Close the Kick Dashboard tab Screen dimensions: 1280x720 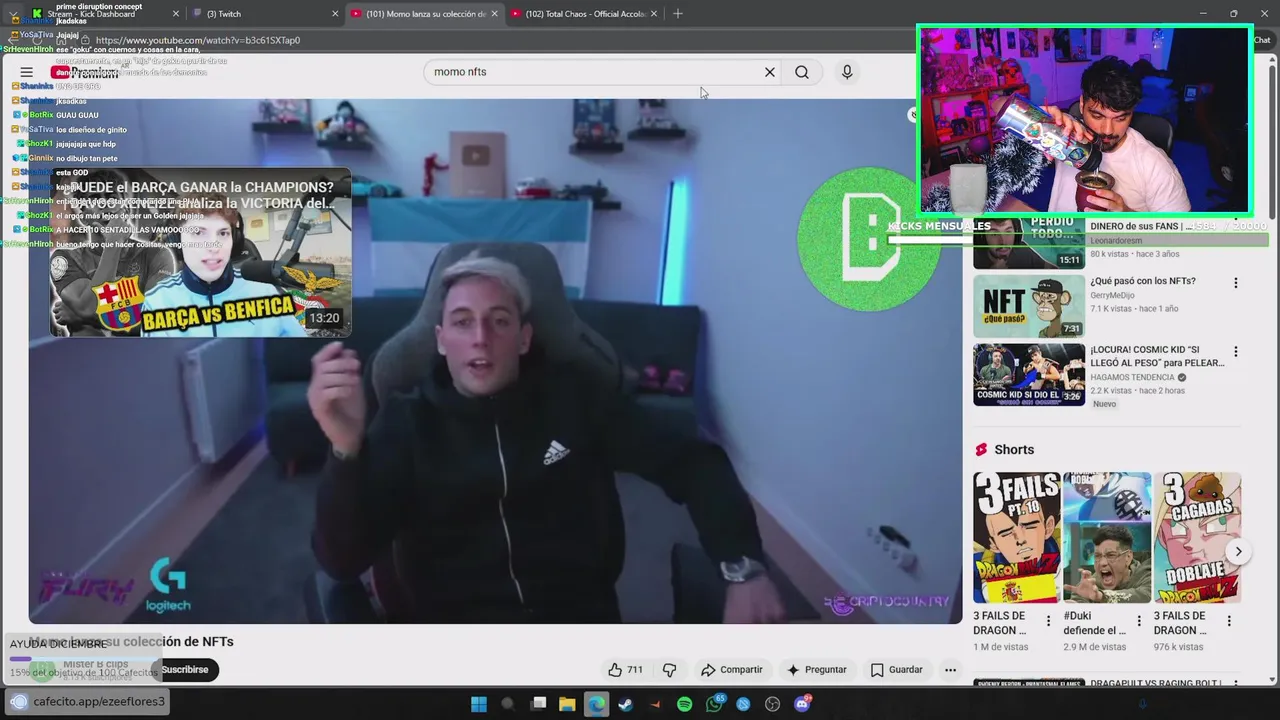pos(176,14)
